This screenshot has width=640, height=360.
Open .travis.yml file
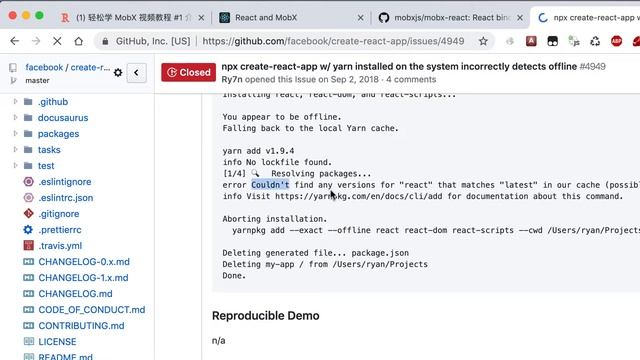point(60,246)
